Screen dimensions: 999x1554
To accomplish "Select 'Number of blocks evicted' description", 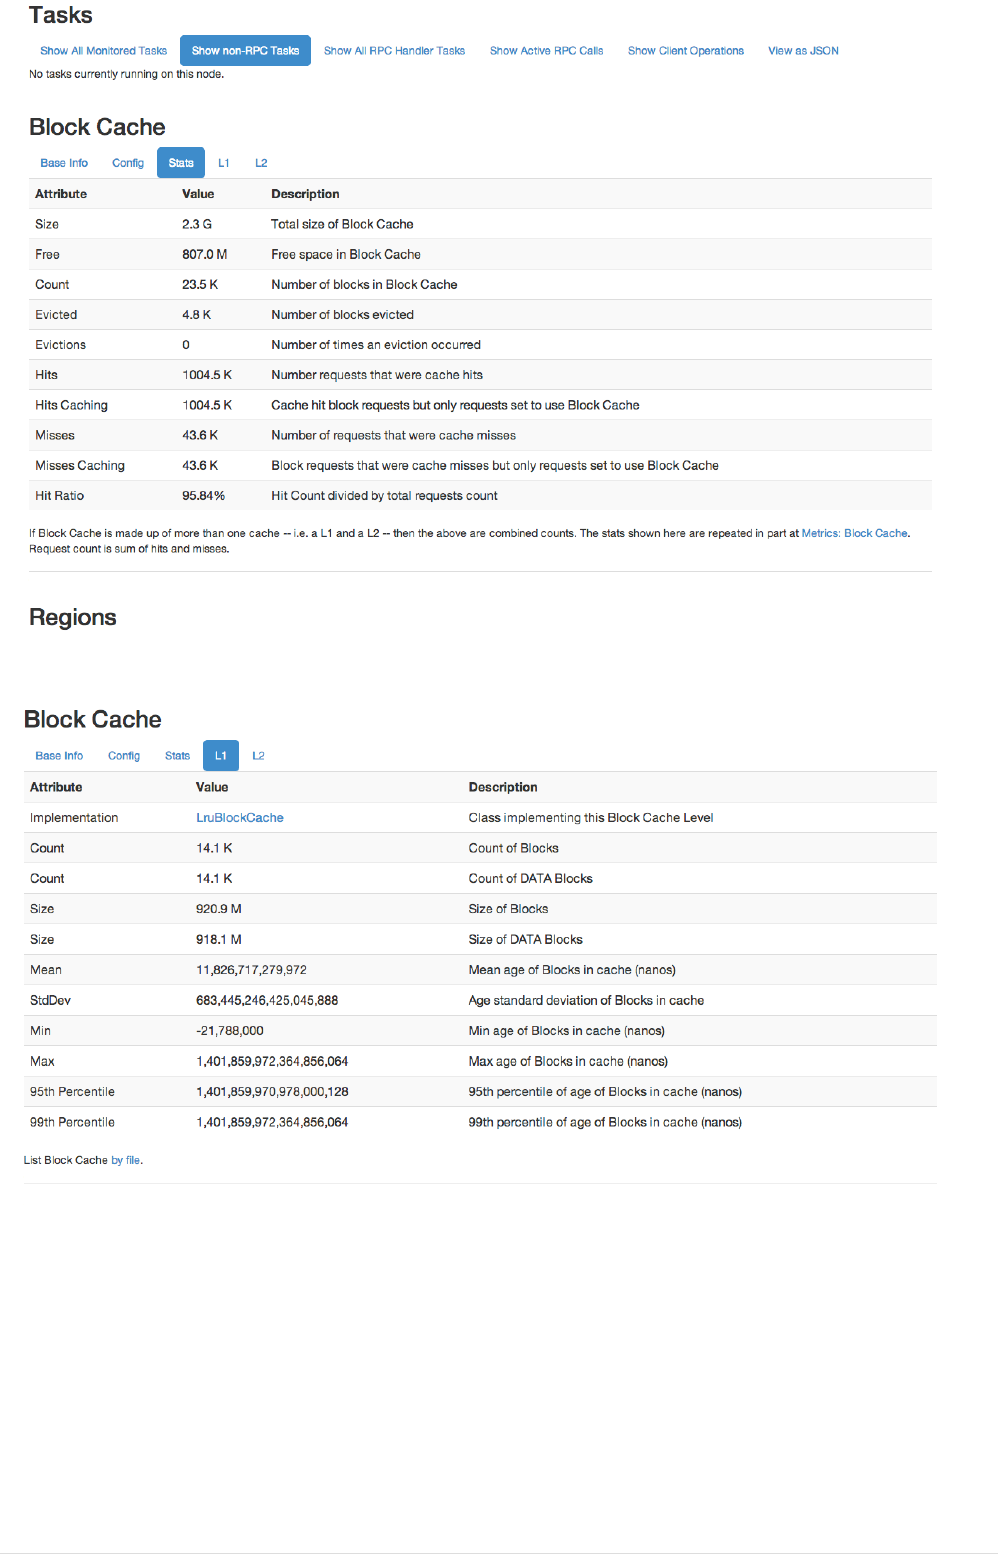I will (342, 315).
